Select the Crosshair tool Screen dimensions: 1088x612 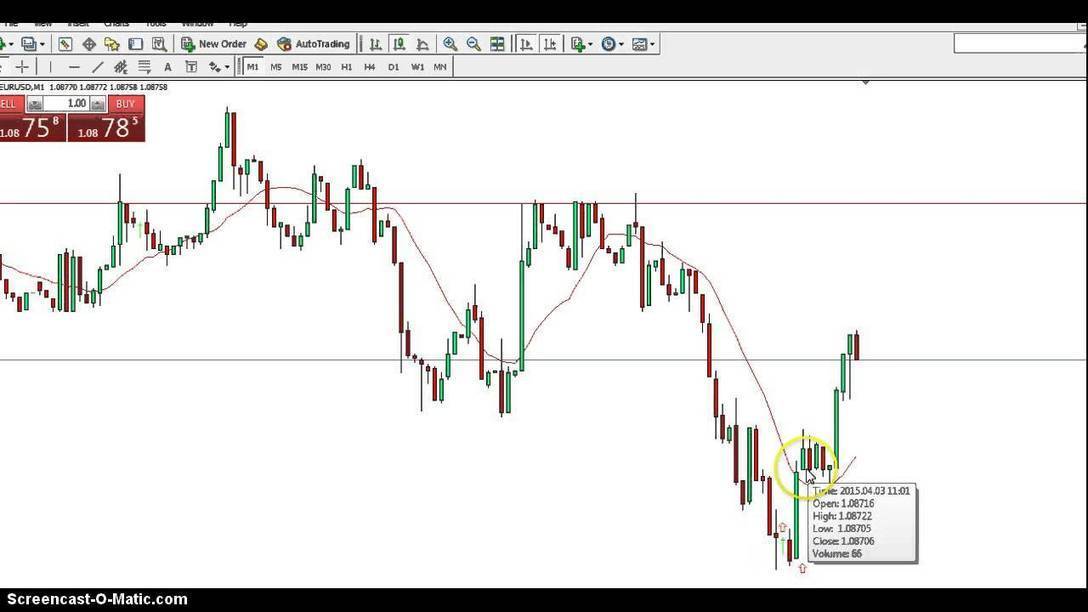(22, 67)
